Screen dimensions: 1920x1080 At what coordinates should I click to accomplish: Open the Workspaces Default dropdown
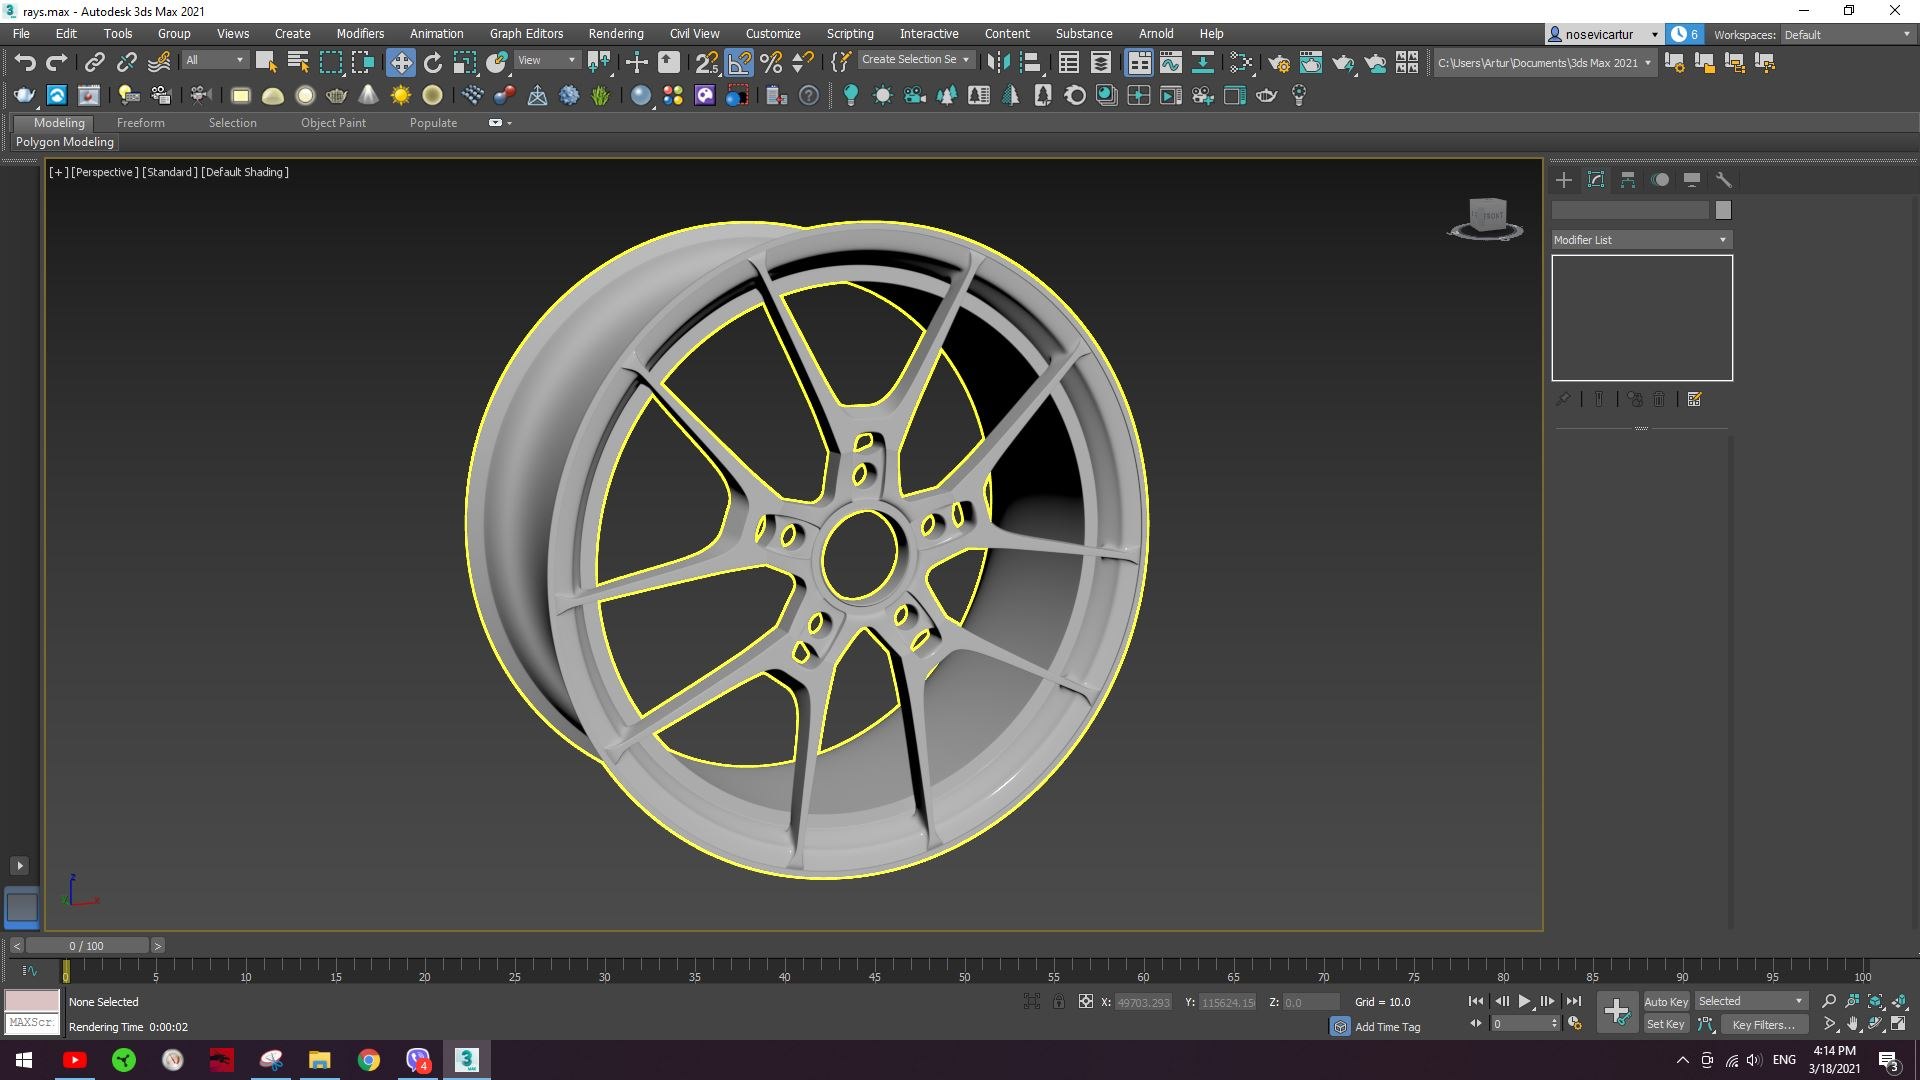[x=1846, y=34]
